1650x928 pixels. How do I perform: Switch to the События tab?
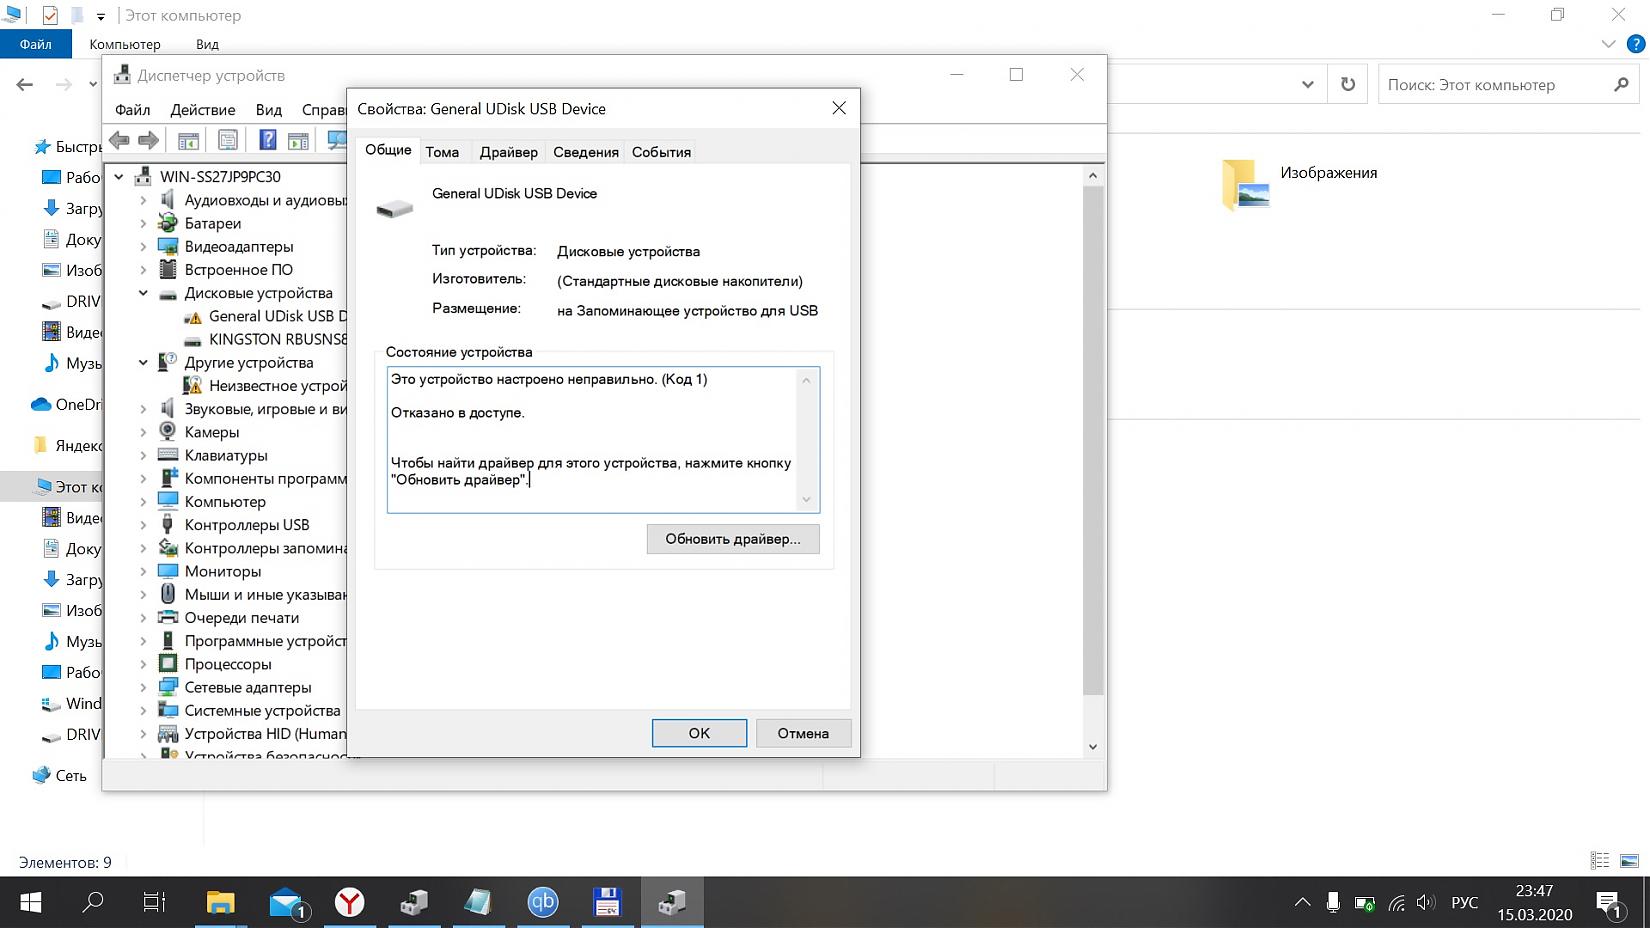click(x=661, y=152)
